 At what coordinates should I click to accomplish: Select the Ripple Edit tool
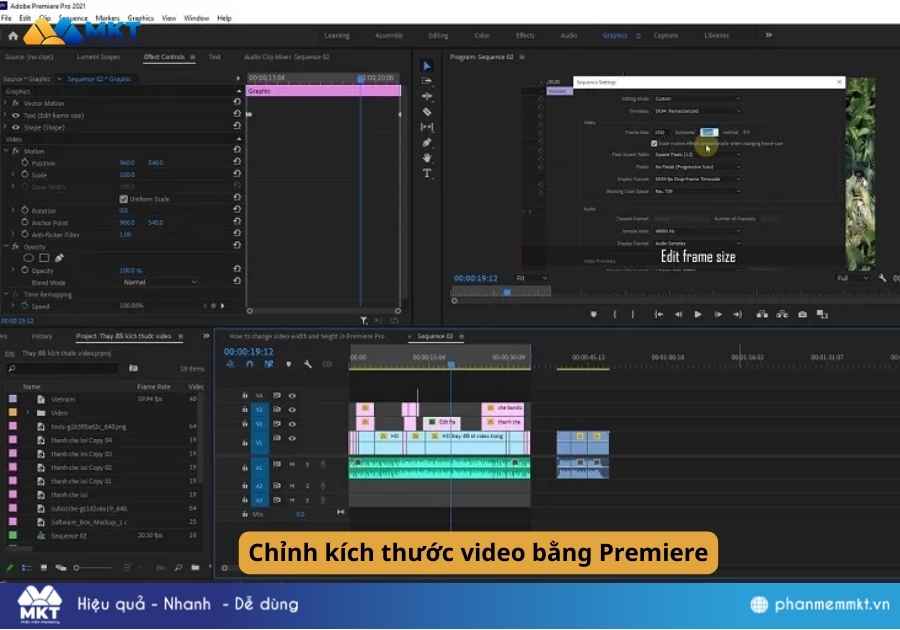click(426, 96)
